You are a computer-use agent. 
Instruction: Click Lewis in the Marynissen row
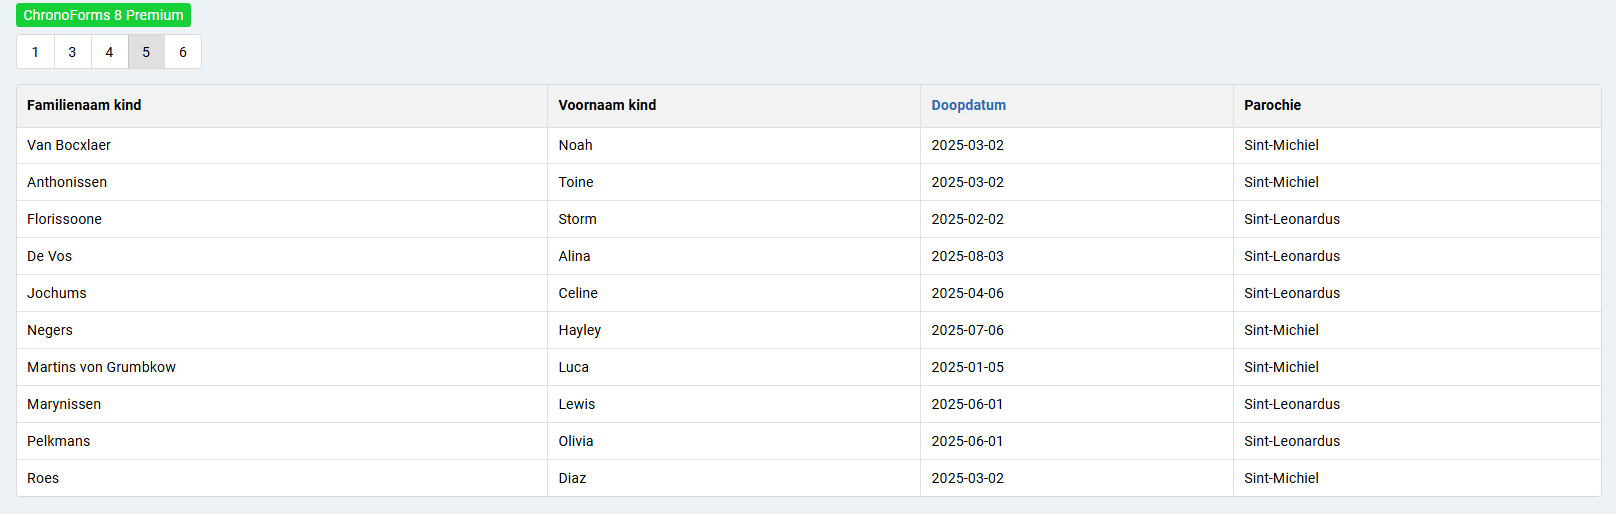point(576,404)
